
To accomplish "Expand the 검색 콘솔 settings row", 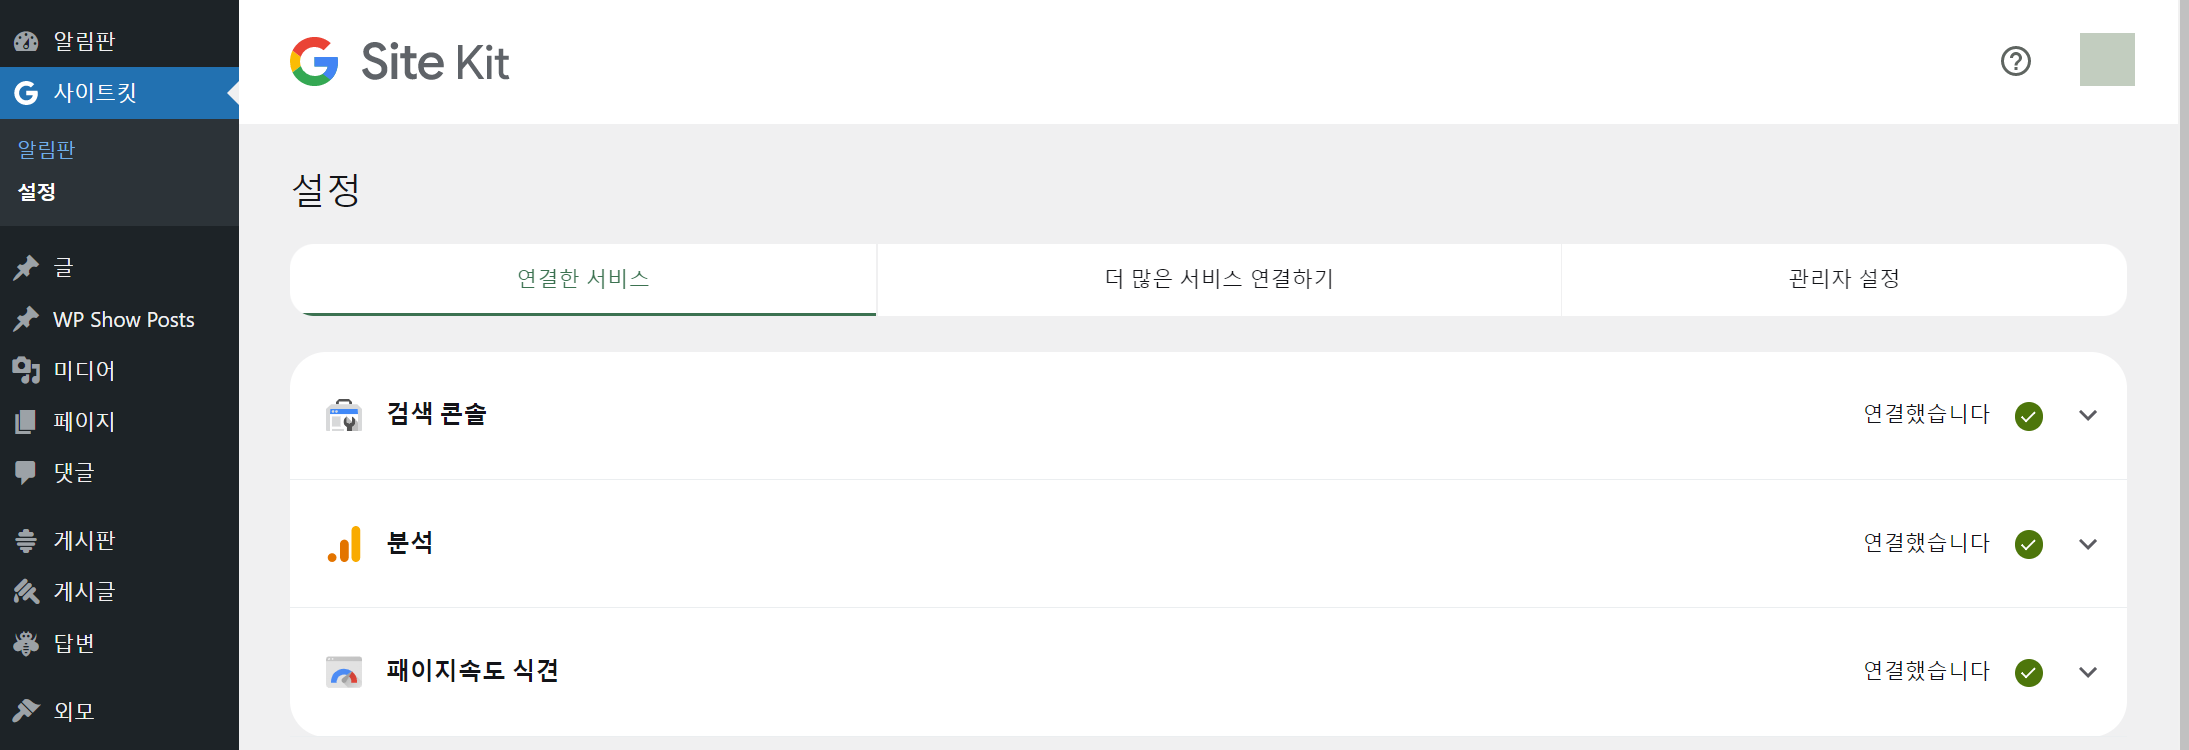I will click(x=2088, y=416).
